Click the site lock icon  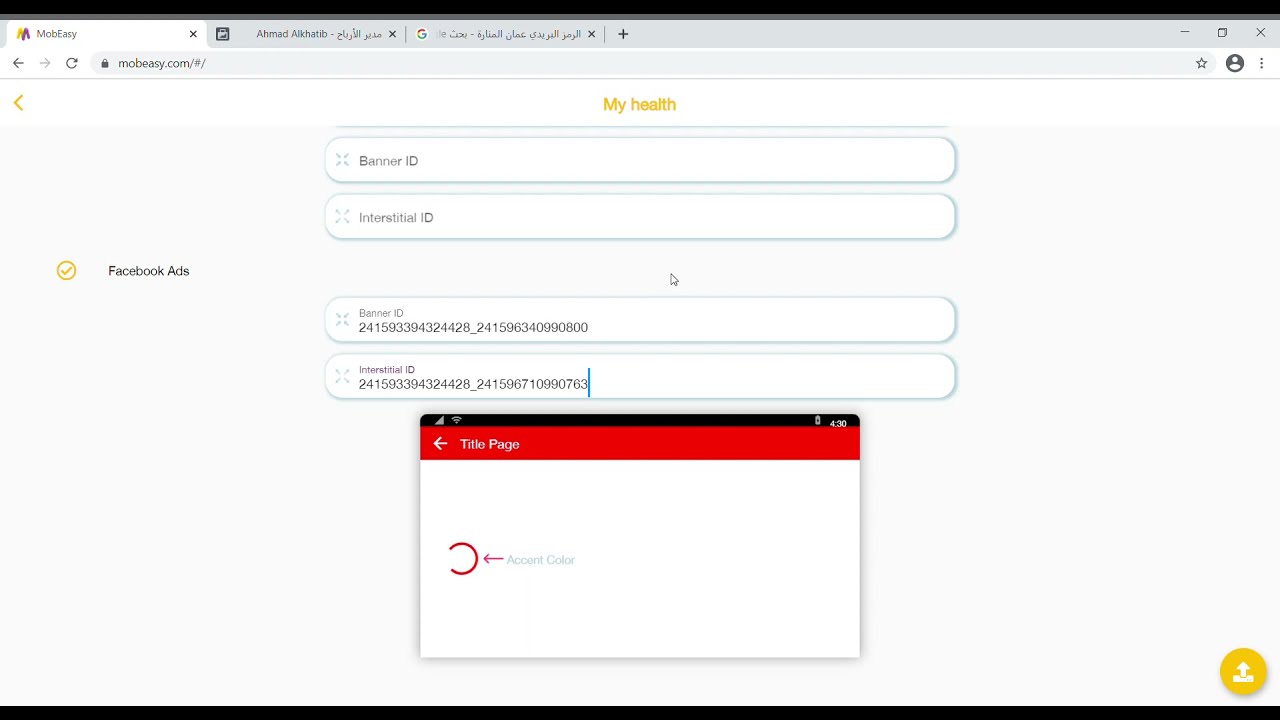click(x=104, y=63)
